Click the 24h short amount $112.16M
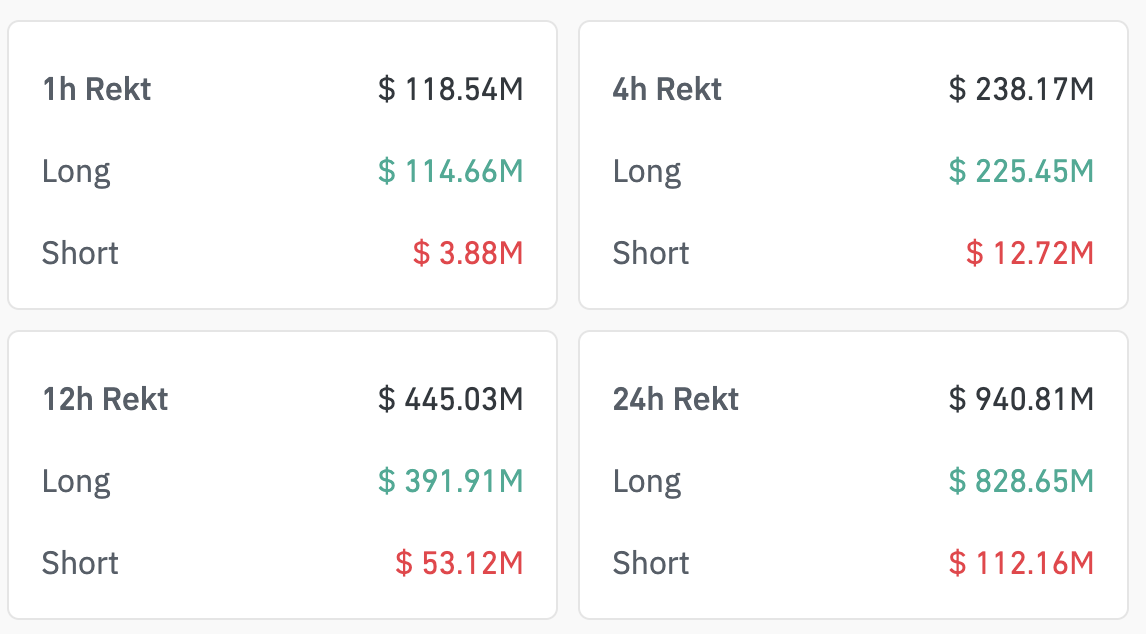The height and width of the screenshot is (634, 1146). point(1021,563)
